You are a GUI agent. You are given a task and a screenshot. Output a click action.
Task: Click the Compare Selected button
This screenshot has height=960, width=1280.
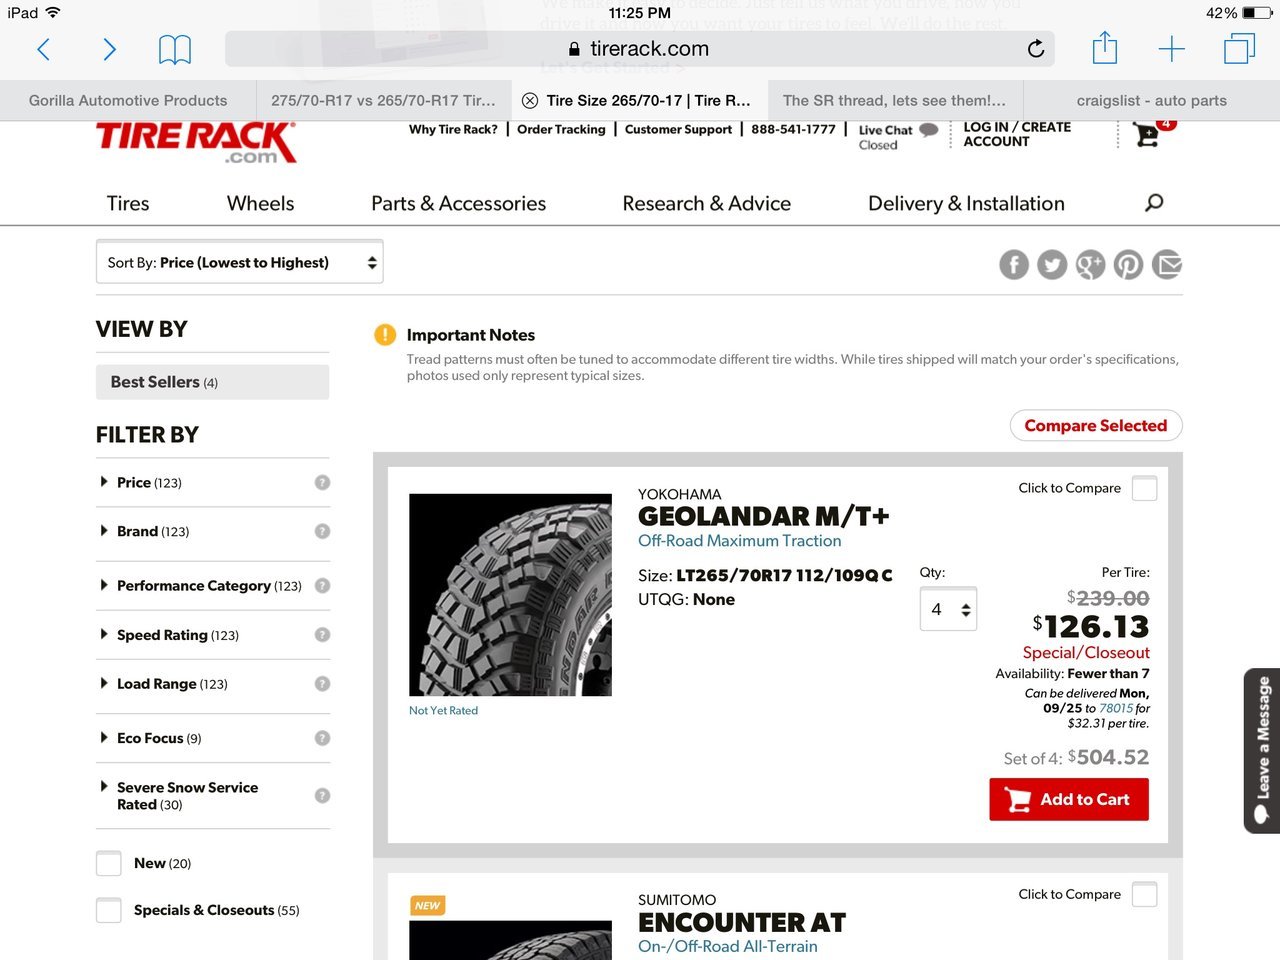[x=1096, y=425]
